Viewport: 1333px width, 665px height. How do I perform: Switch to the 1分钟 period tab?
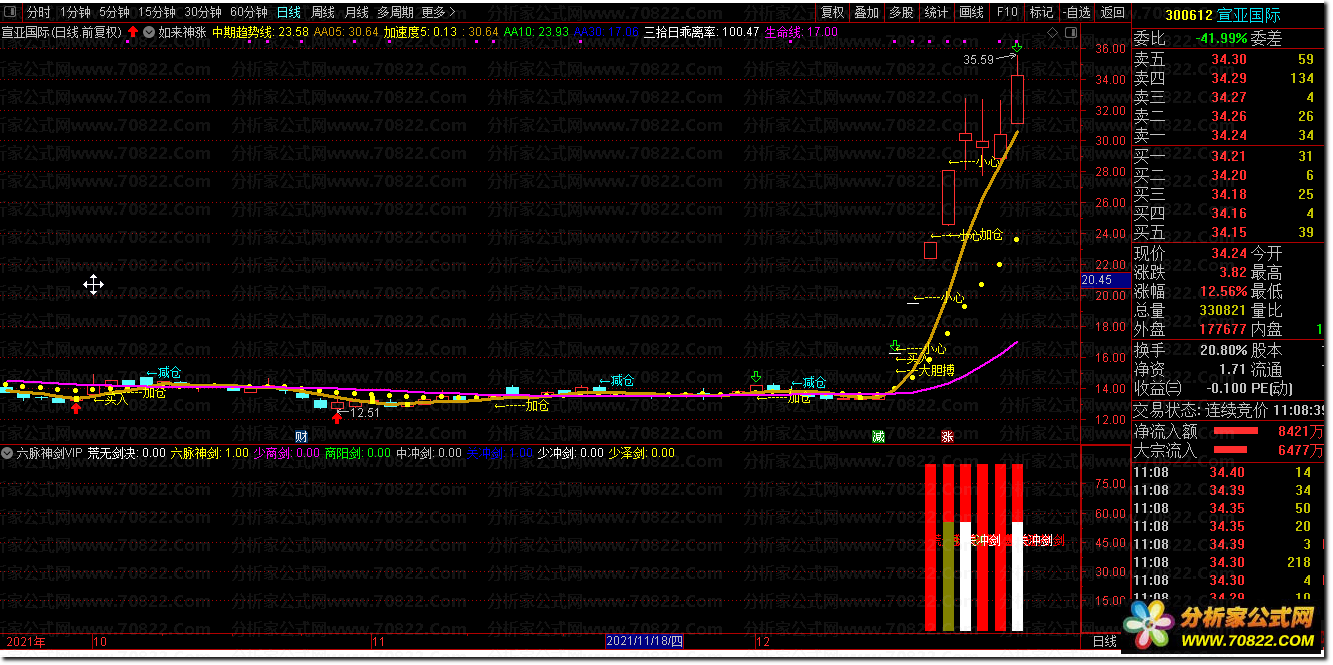[x=75, y=13]
